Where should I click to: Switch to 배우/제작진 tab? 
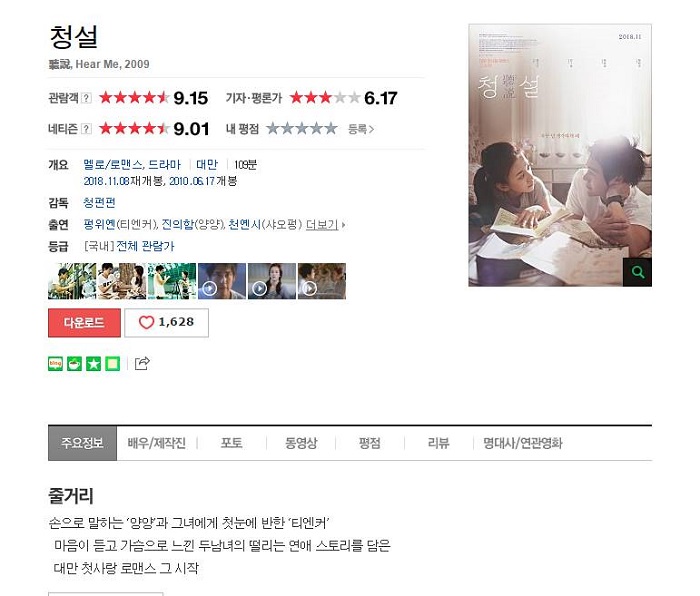click(x=157, y=443)
